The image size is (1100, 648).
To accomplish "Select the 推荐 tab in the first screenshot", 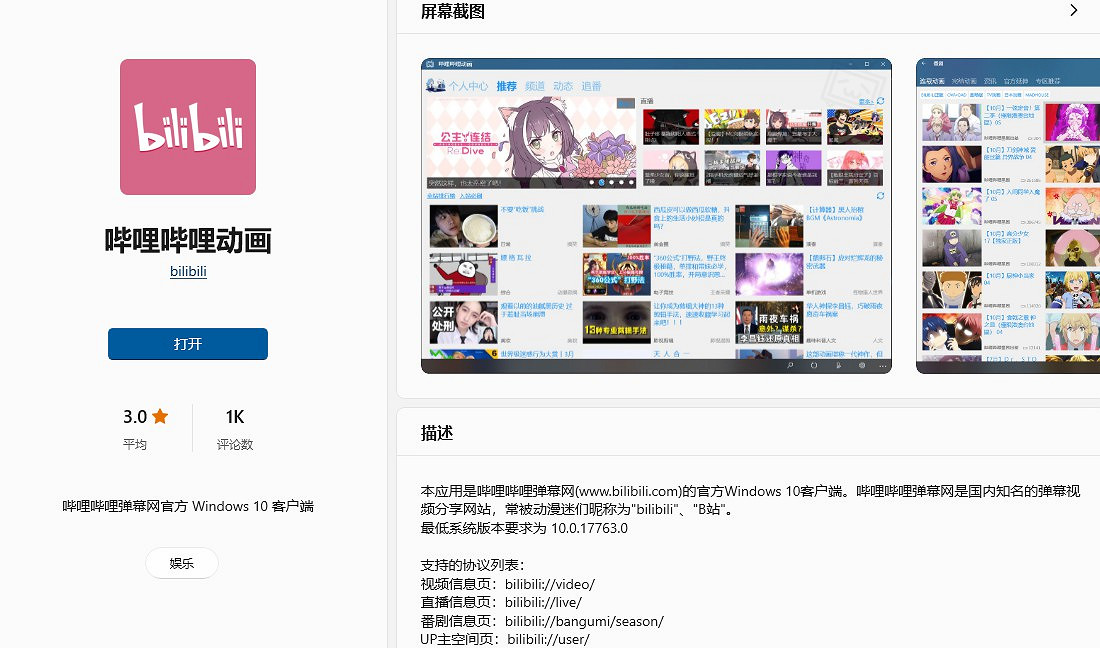I will click(506, 87).
